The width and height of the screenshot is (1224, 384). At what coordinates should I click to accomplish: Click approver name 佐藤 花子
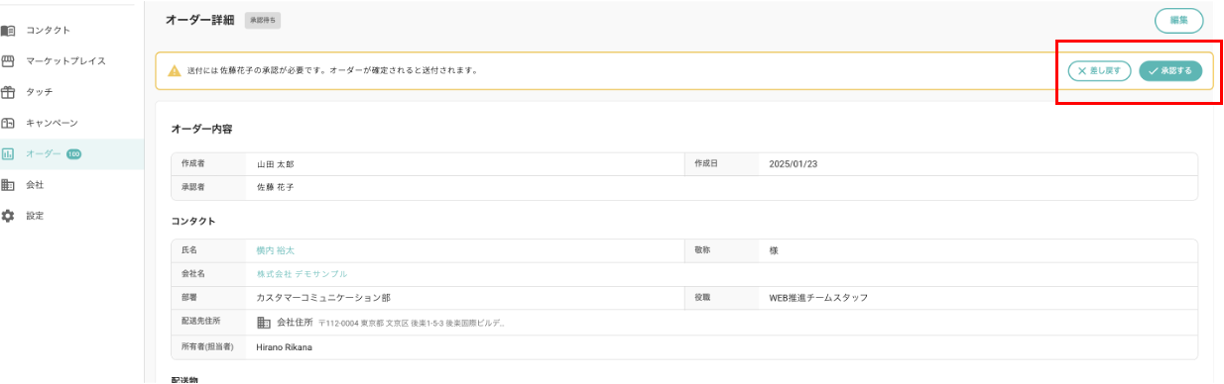(276, 187)
